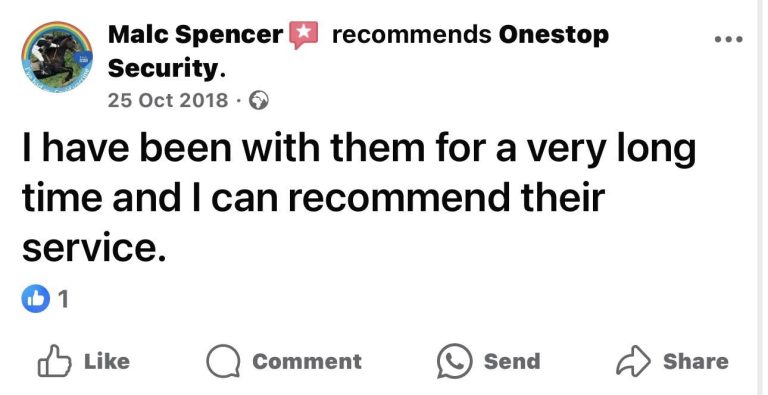The height and width of the screenshot is (395, 768).
Task: Click the pink star recommendation badge
Action: [304, 35]
